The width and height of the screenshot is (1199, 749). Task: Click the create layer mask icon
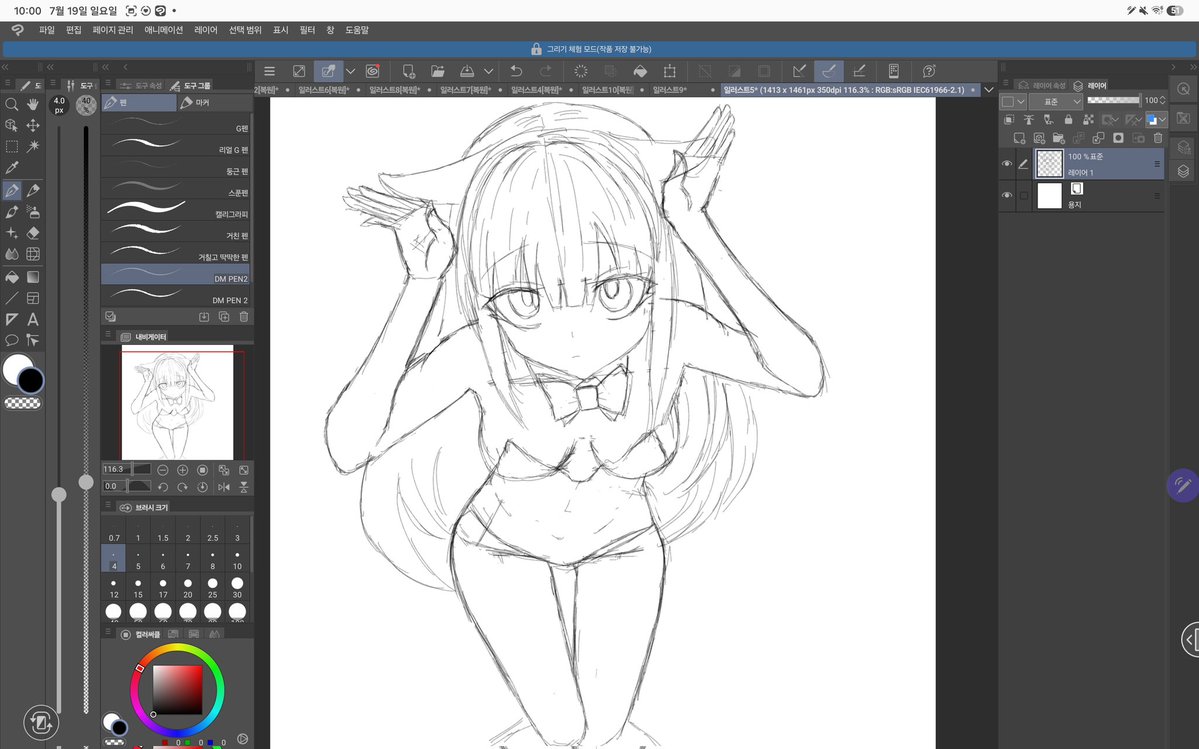(1118, 138)
